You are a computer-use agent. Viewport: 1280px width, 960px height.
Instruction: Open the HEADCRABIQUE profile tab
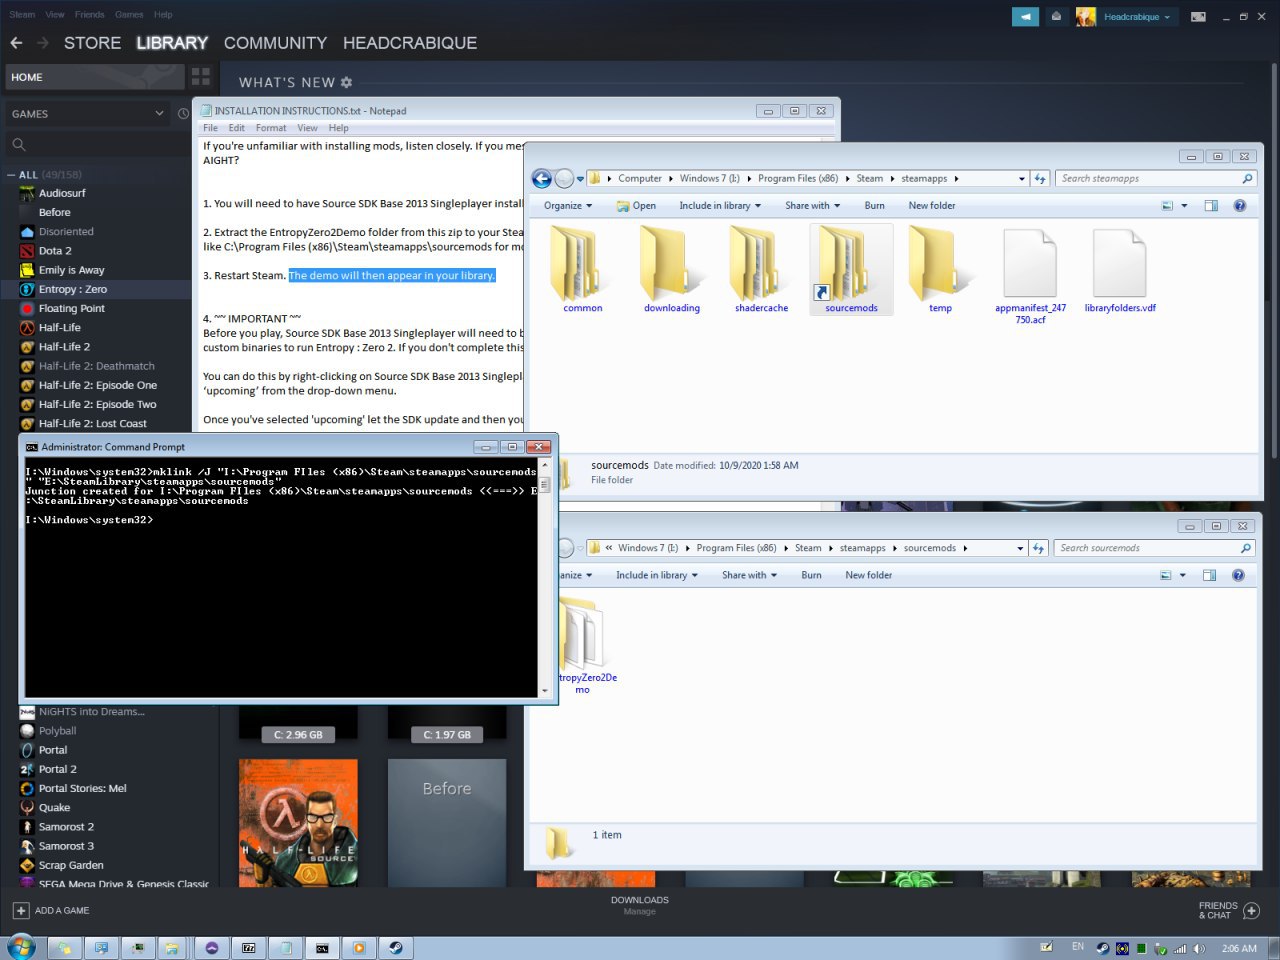(x=410, y=43)
